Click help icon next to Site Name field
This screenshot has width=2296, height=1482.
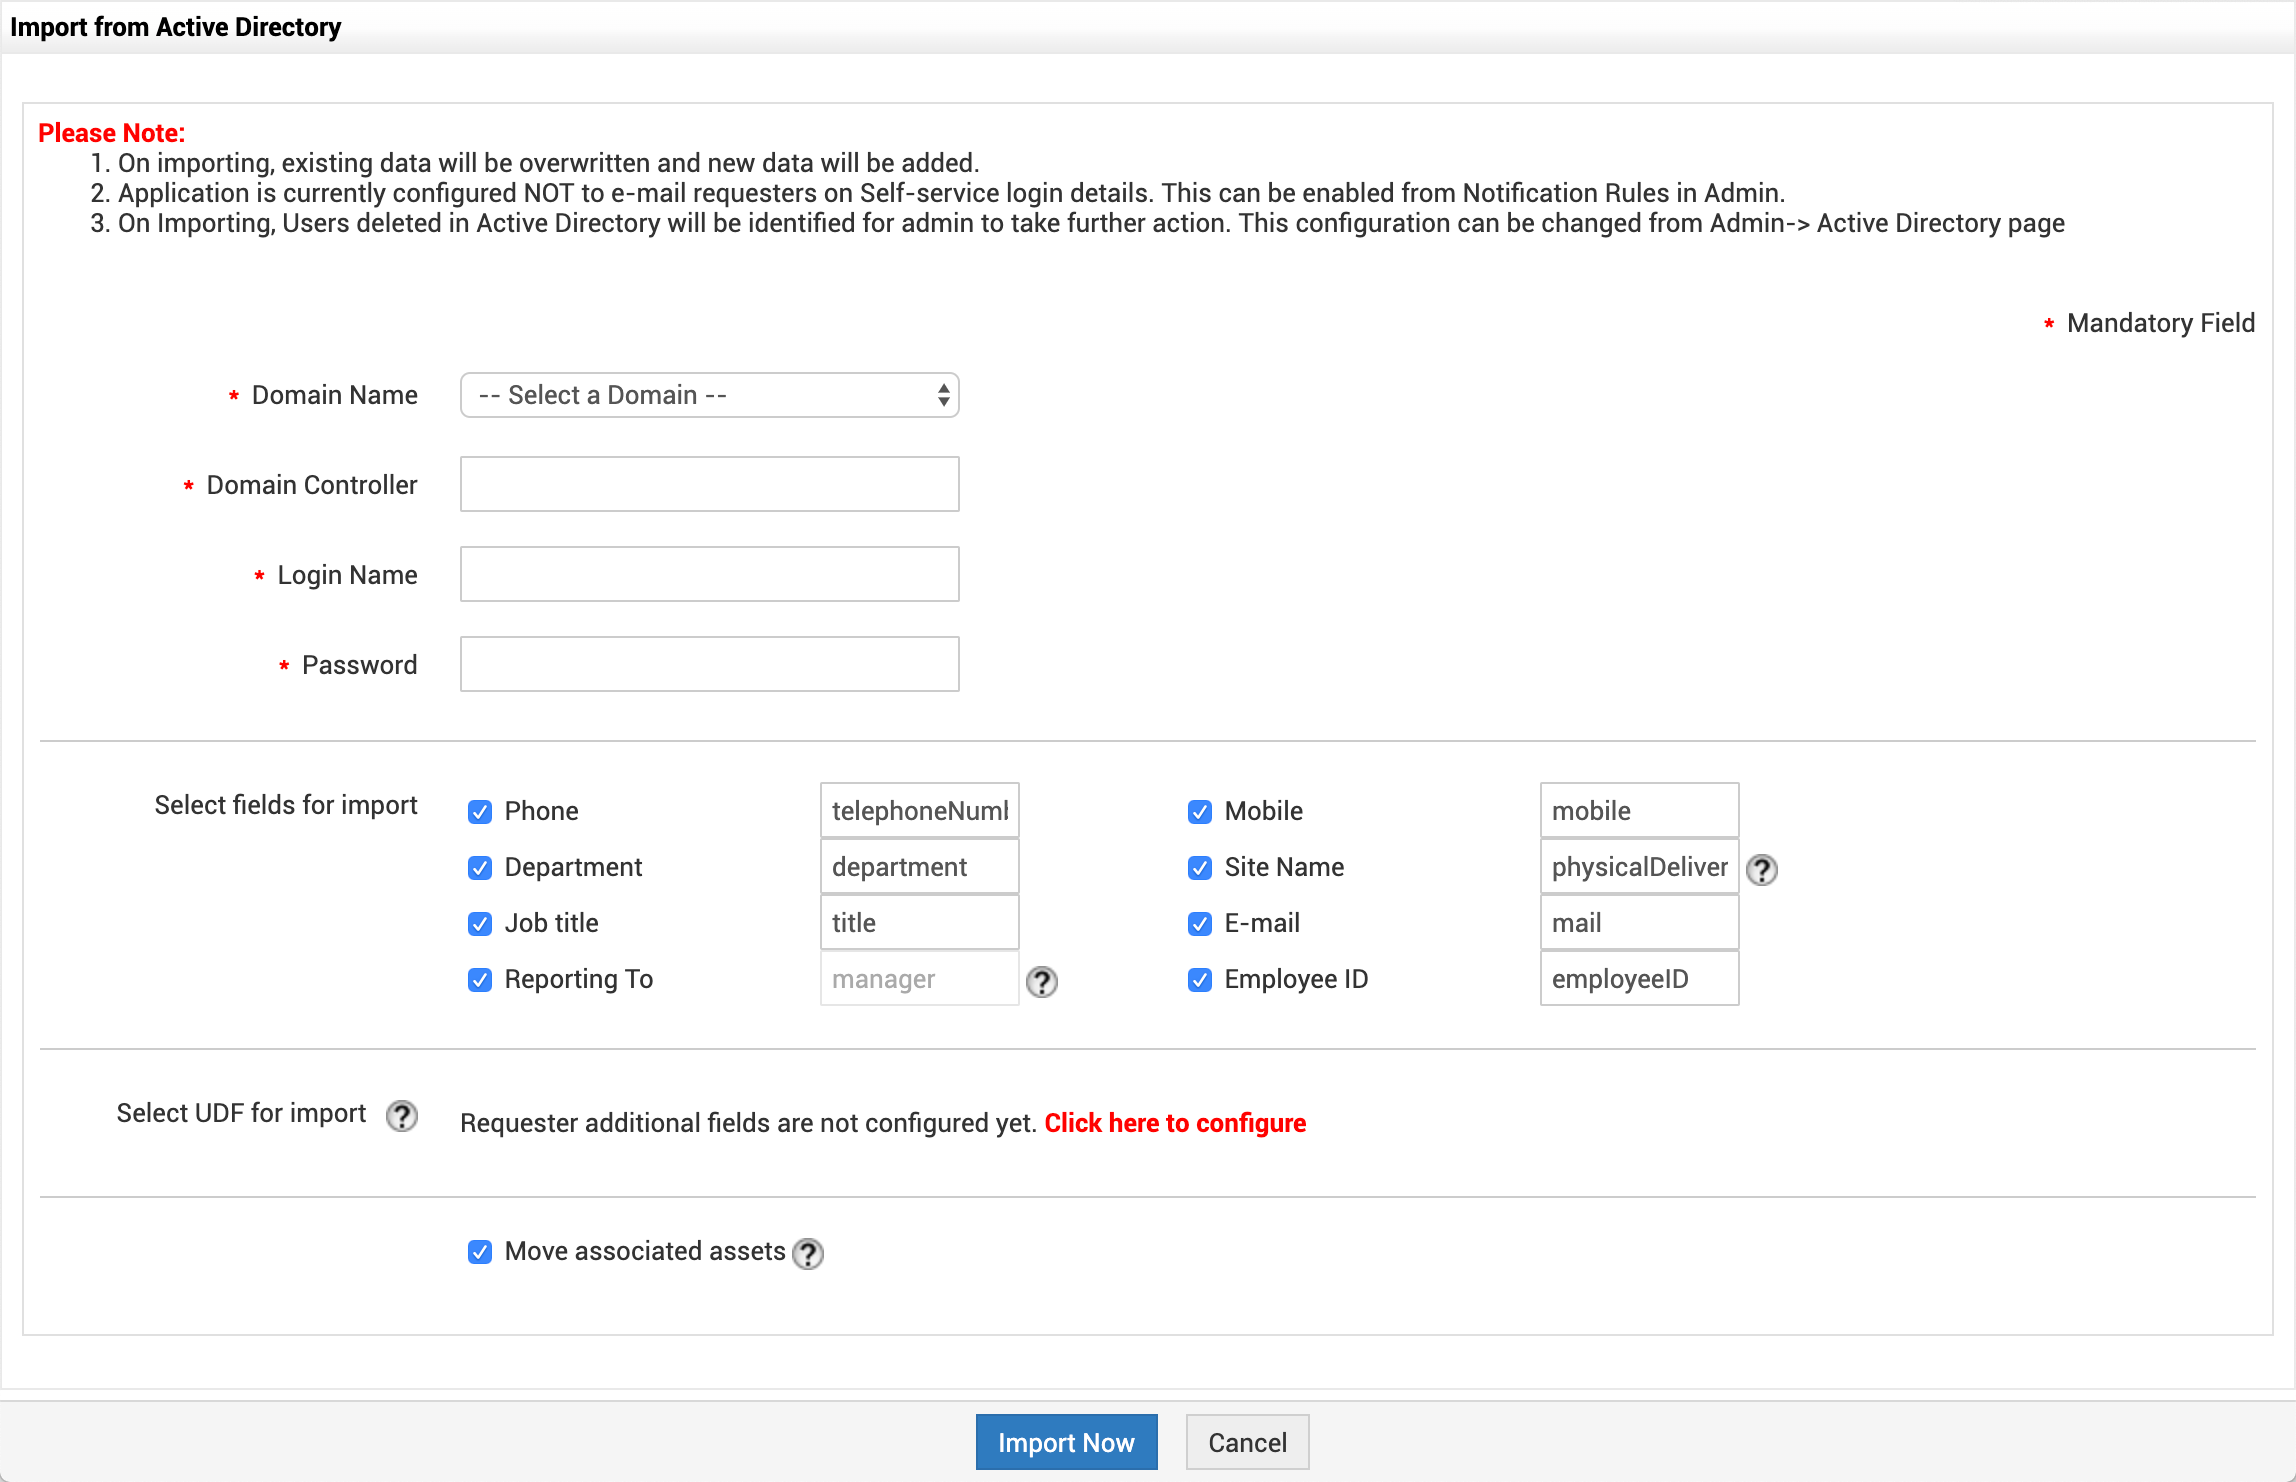pos(1761,870)
